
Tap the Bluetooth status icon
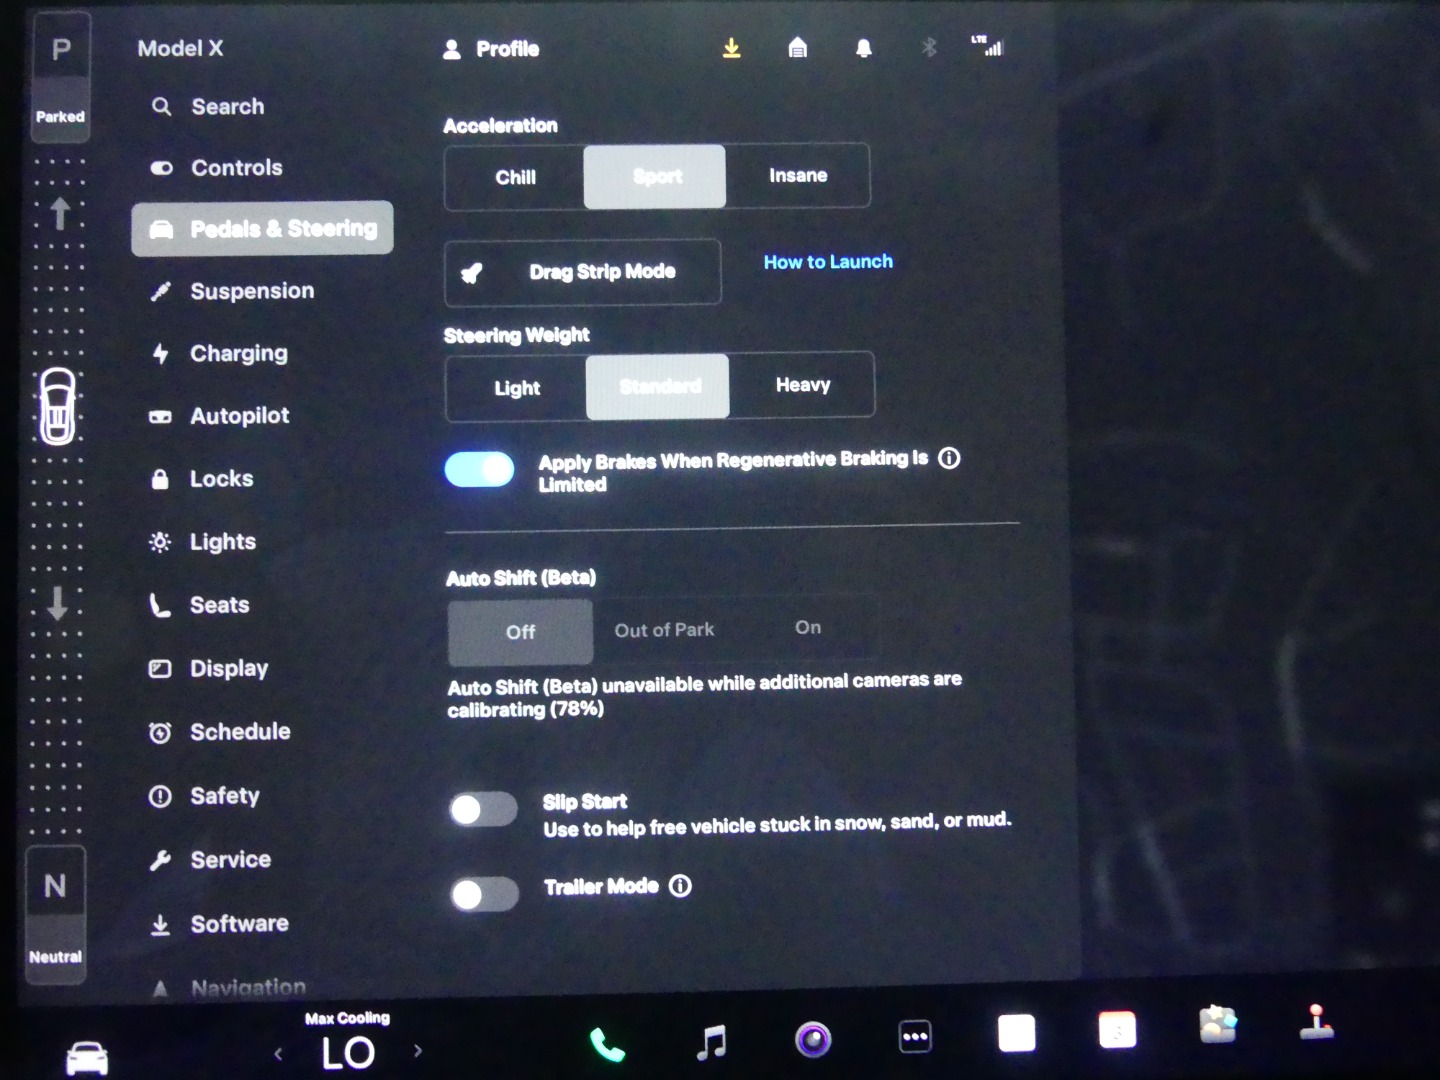click(x=929, y=48)
